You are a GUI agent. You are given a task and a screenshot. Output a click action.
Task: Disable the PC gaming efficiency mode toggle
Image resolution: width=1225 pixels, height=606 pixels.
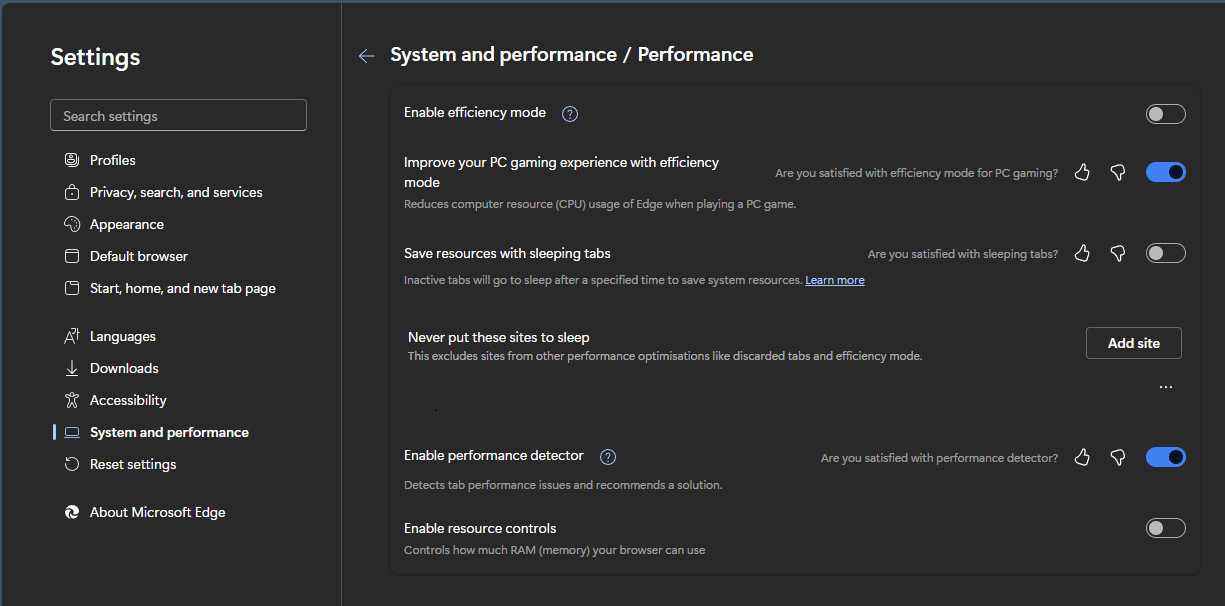coord(1165,171)
